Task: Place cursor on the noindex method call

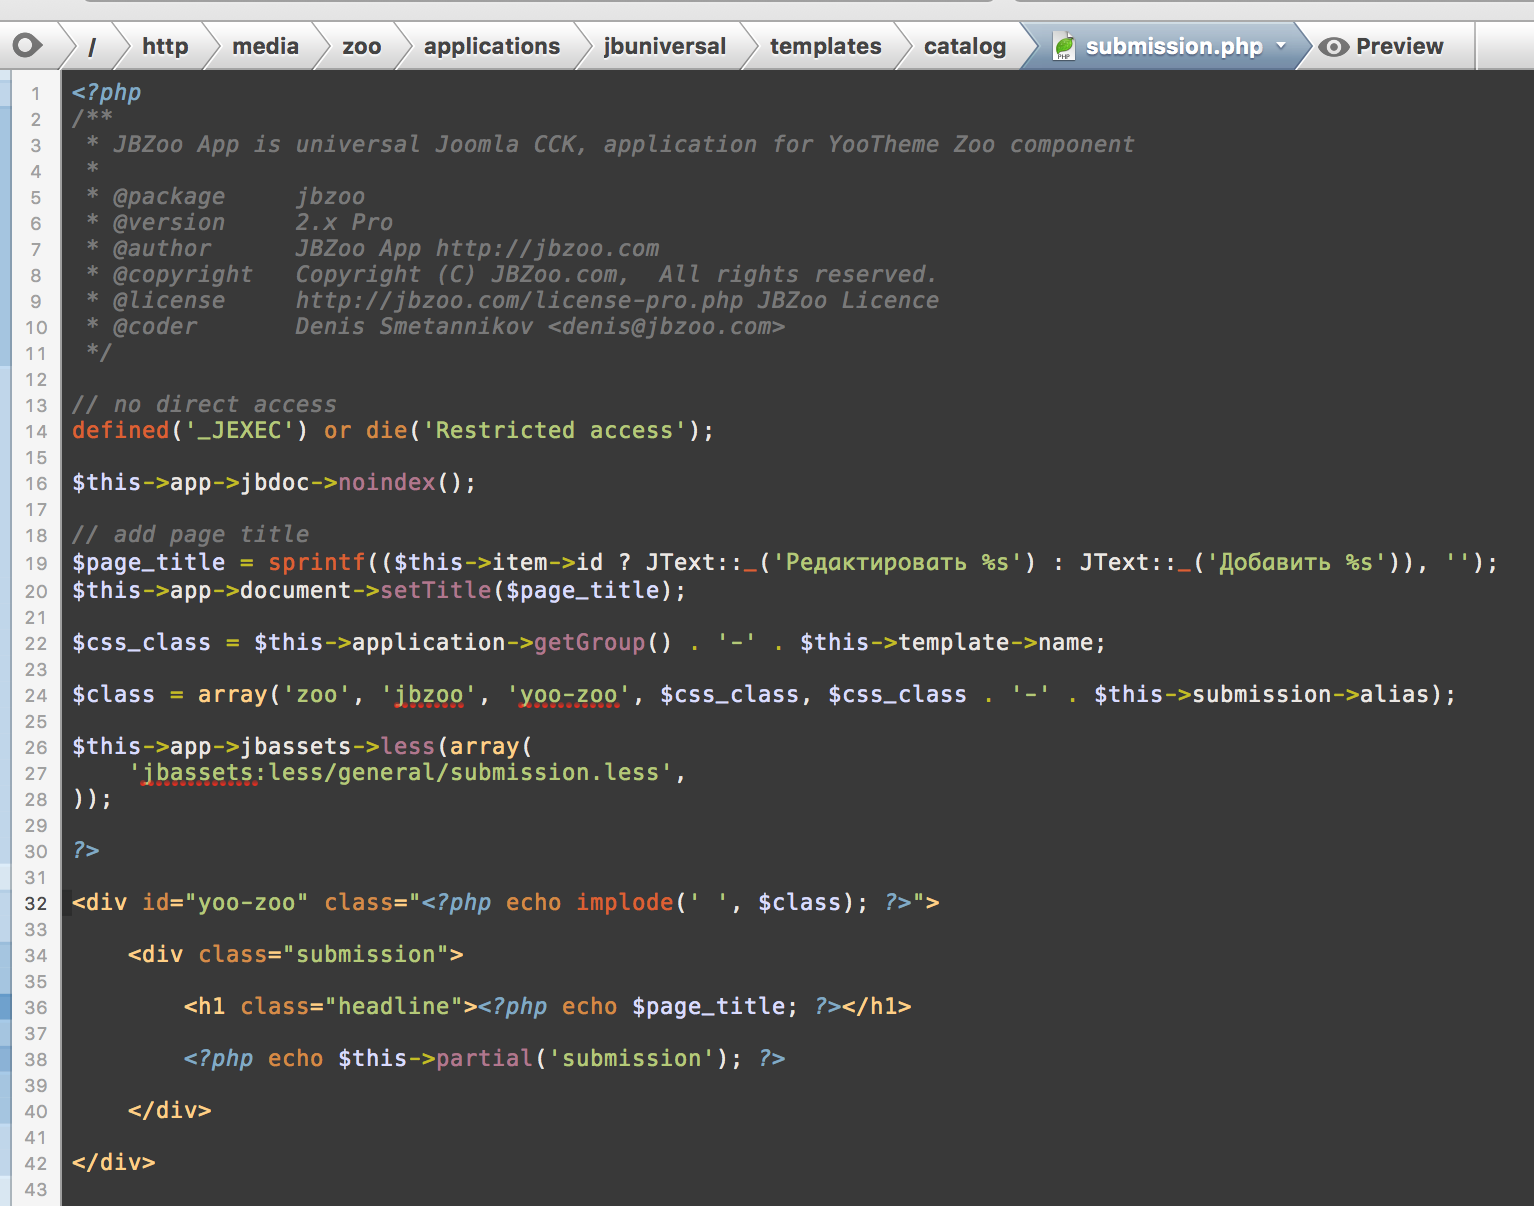Action: click(x=387, y=483)
